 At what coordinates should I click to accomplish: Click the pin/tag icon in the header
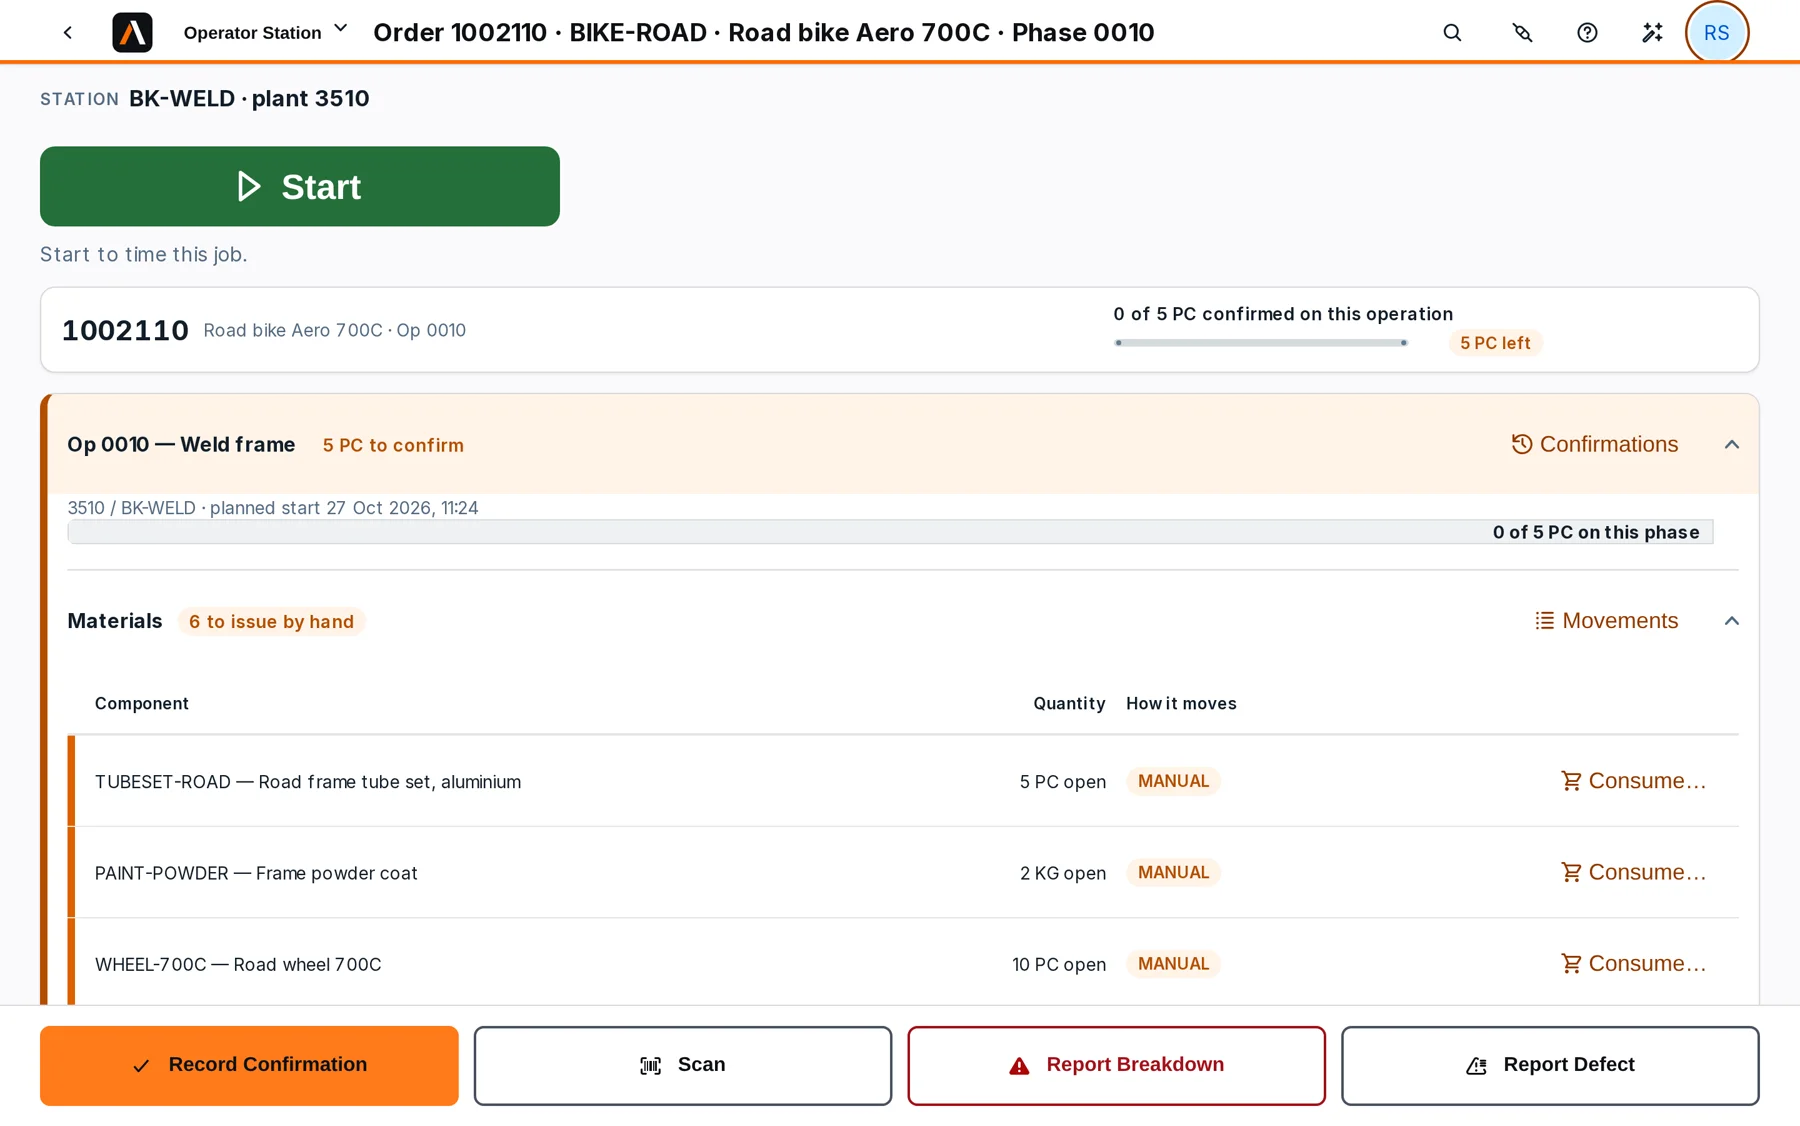click(x=1522, y=33)
